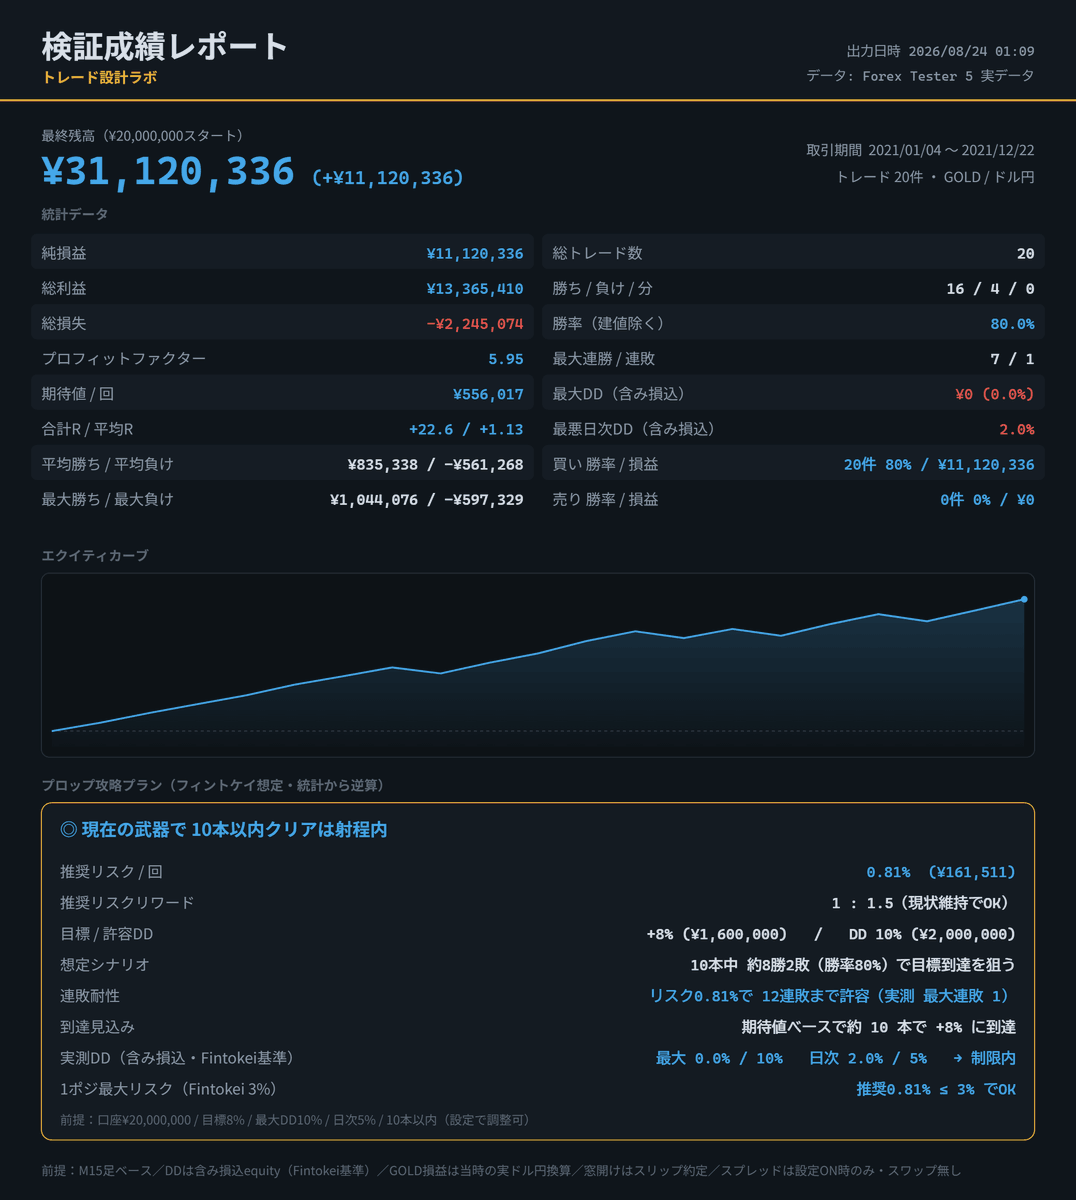Click the 推奨0.81% ≤ 3% でOK text
Screen dimensions: 1076x1200
tap(936, 1089)
